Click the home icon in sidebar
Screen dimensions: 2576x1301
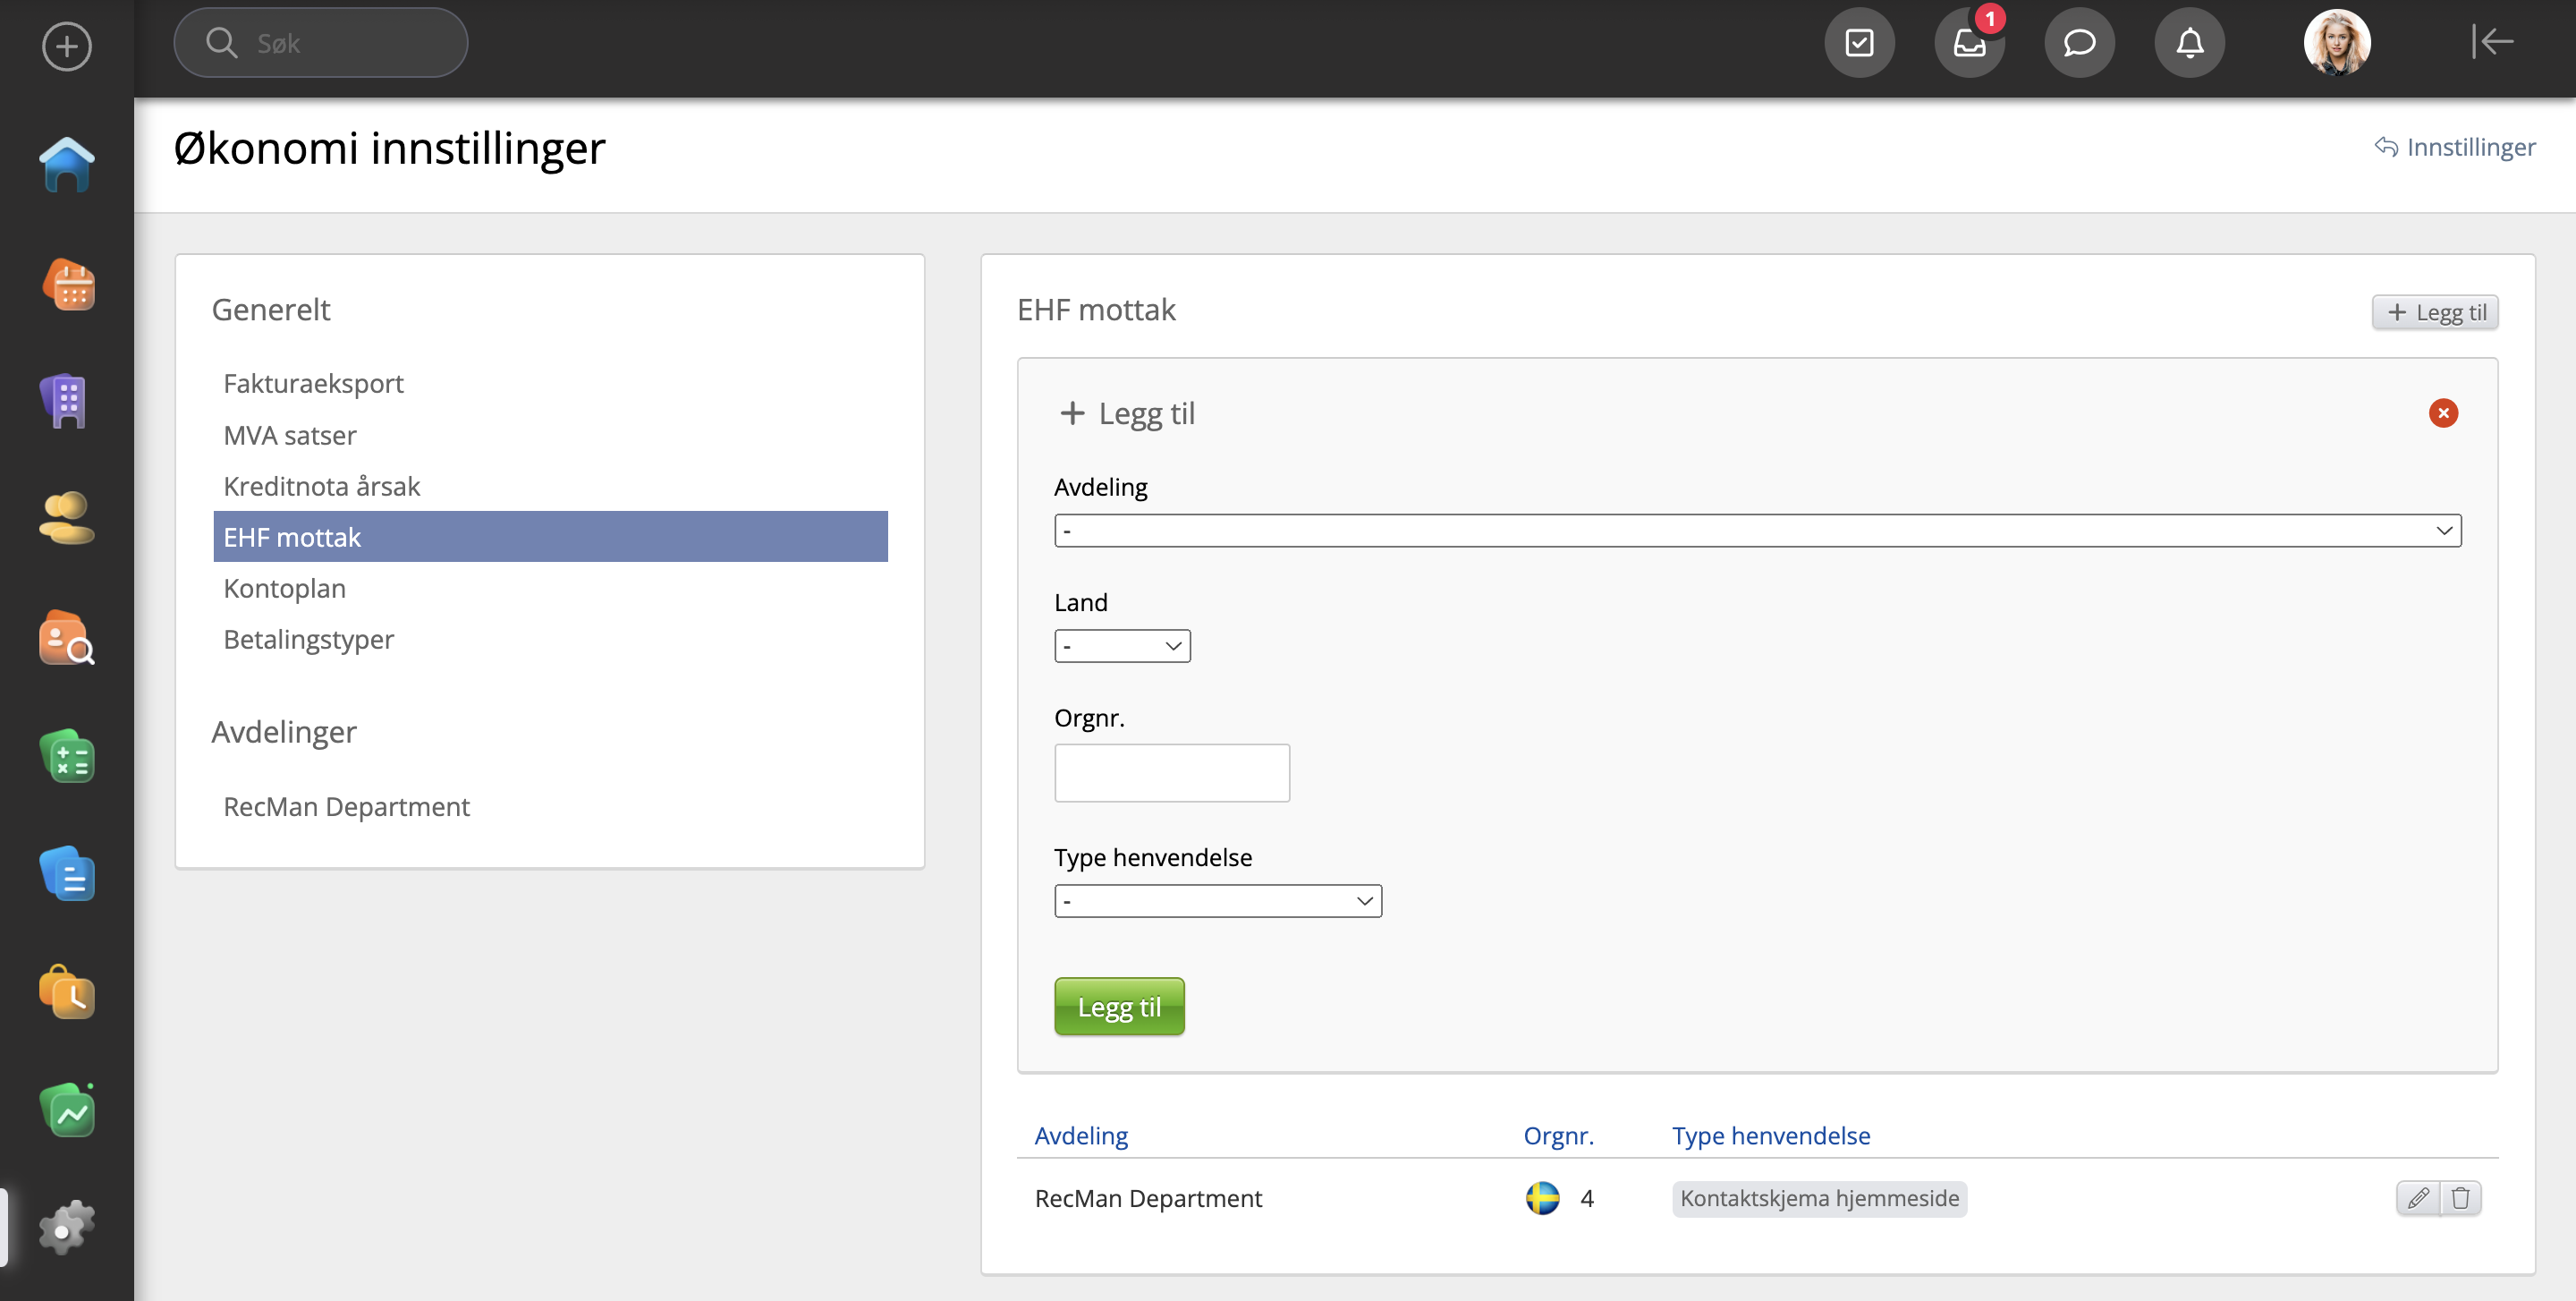[x=66, y=165]
